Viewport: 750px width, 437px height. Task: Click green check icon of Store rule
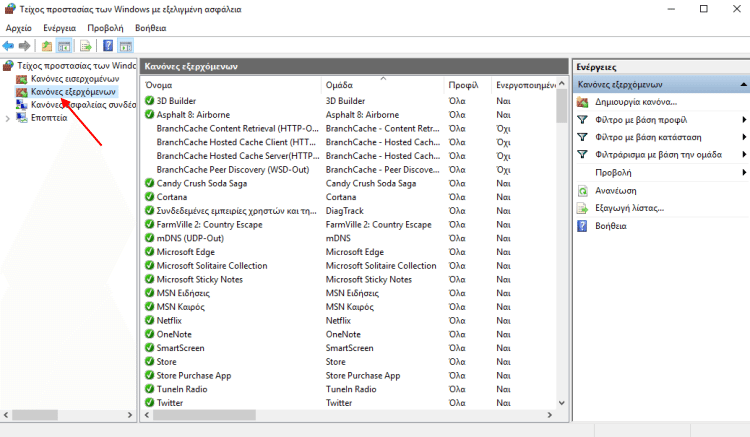click(x=149, y=361)
